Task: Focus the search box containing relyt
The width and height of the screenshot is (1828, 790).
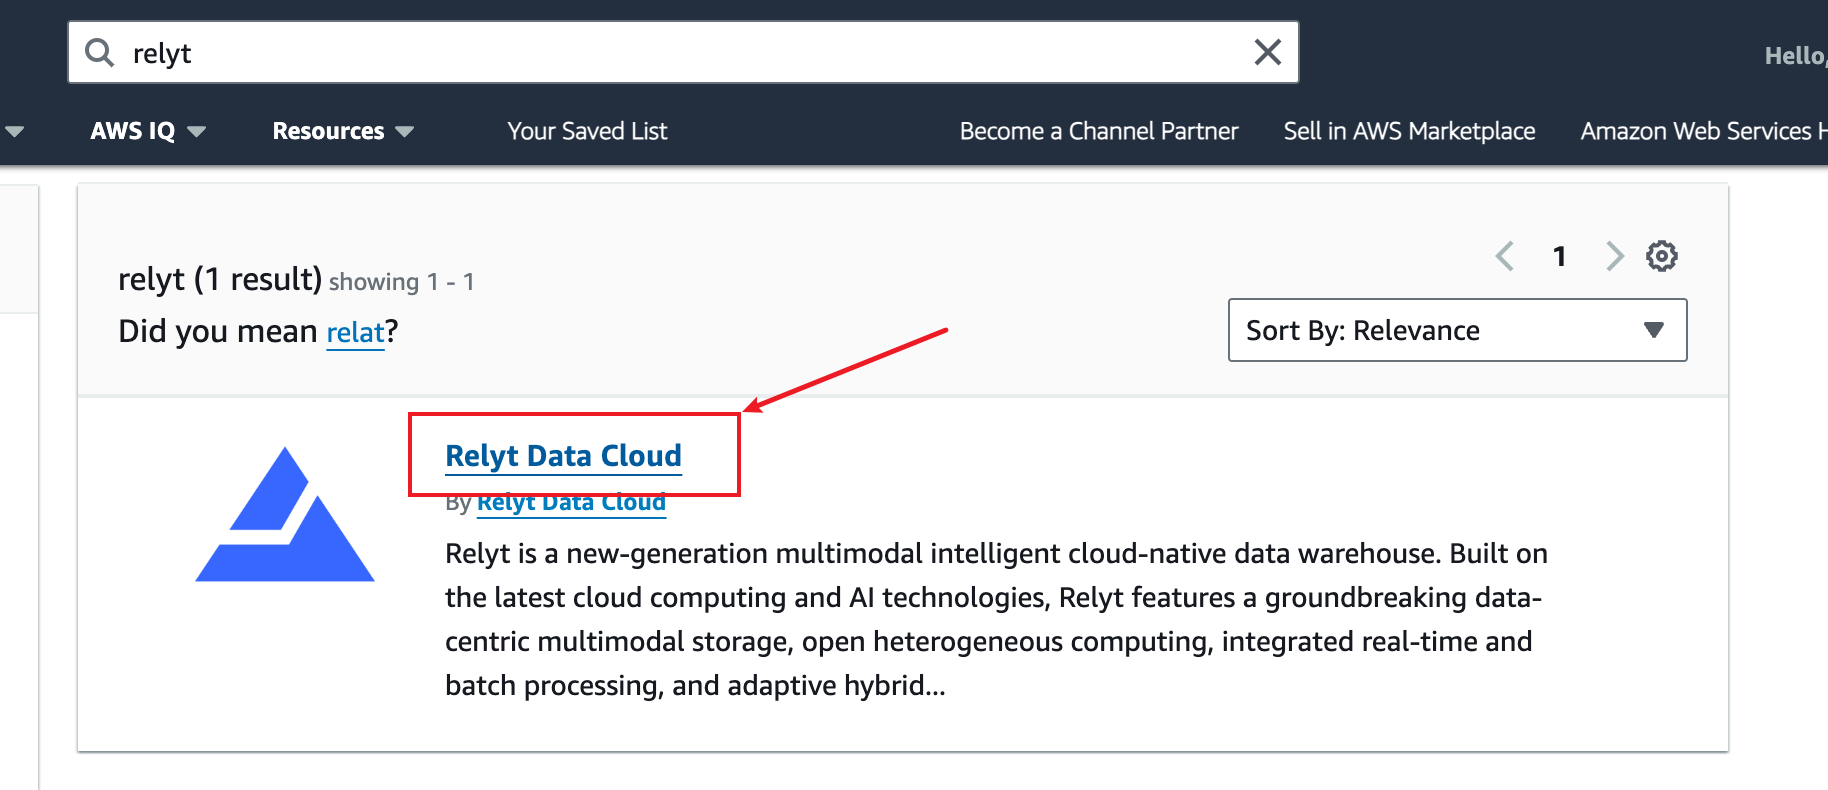Action: coord(683,52)
